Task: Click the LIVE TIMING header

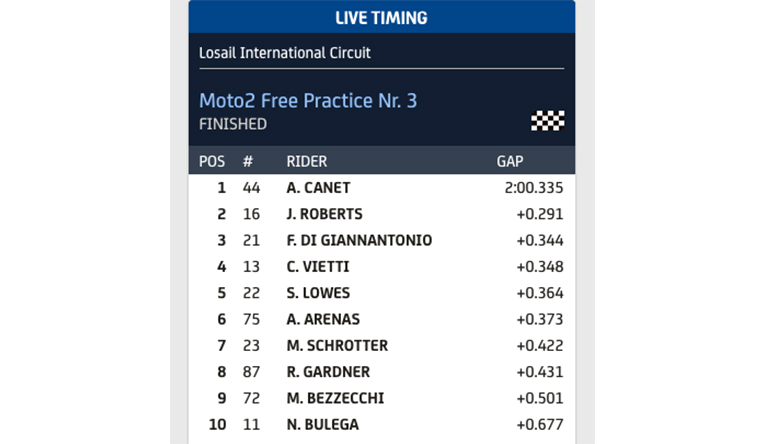Action: (x=381, y=18)
